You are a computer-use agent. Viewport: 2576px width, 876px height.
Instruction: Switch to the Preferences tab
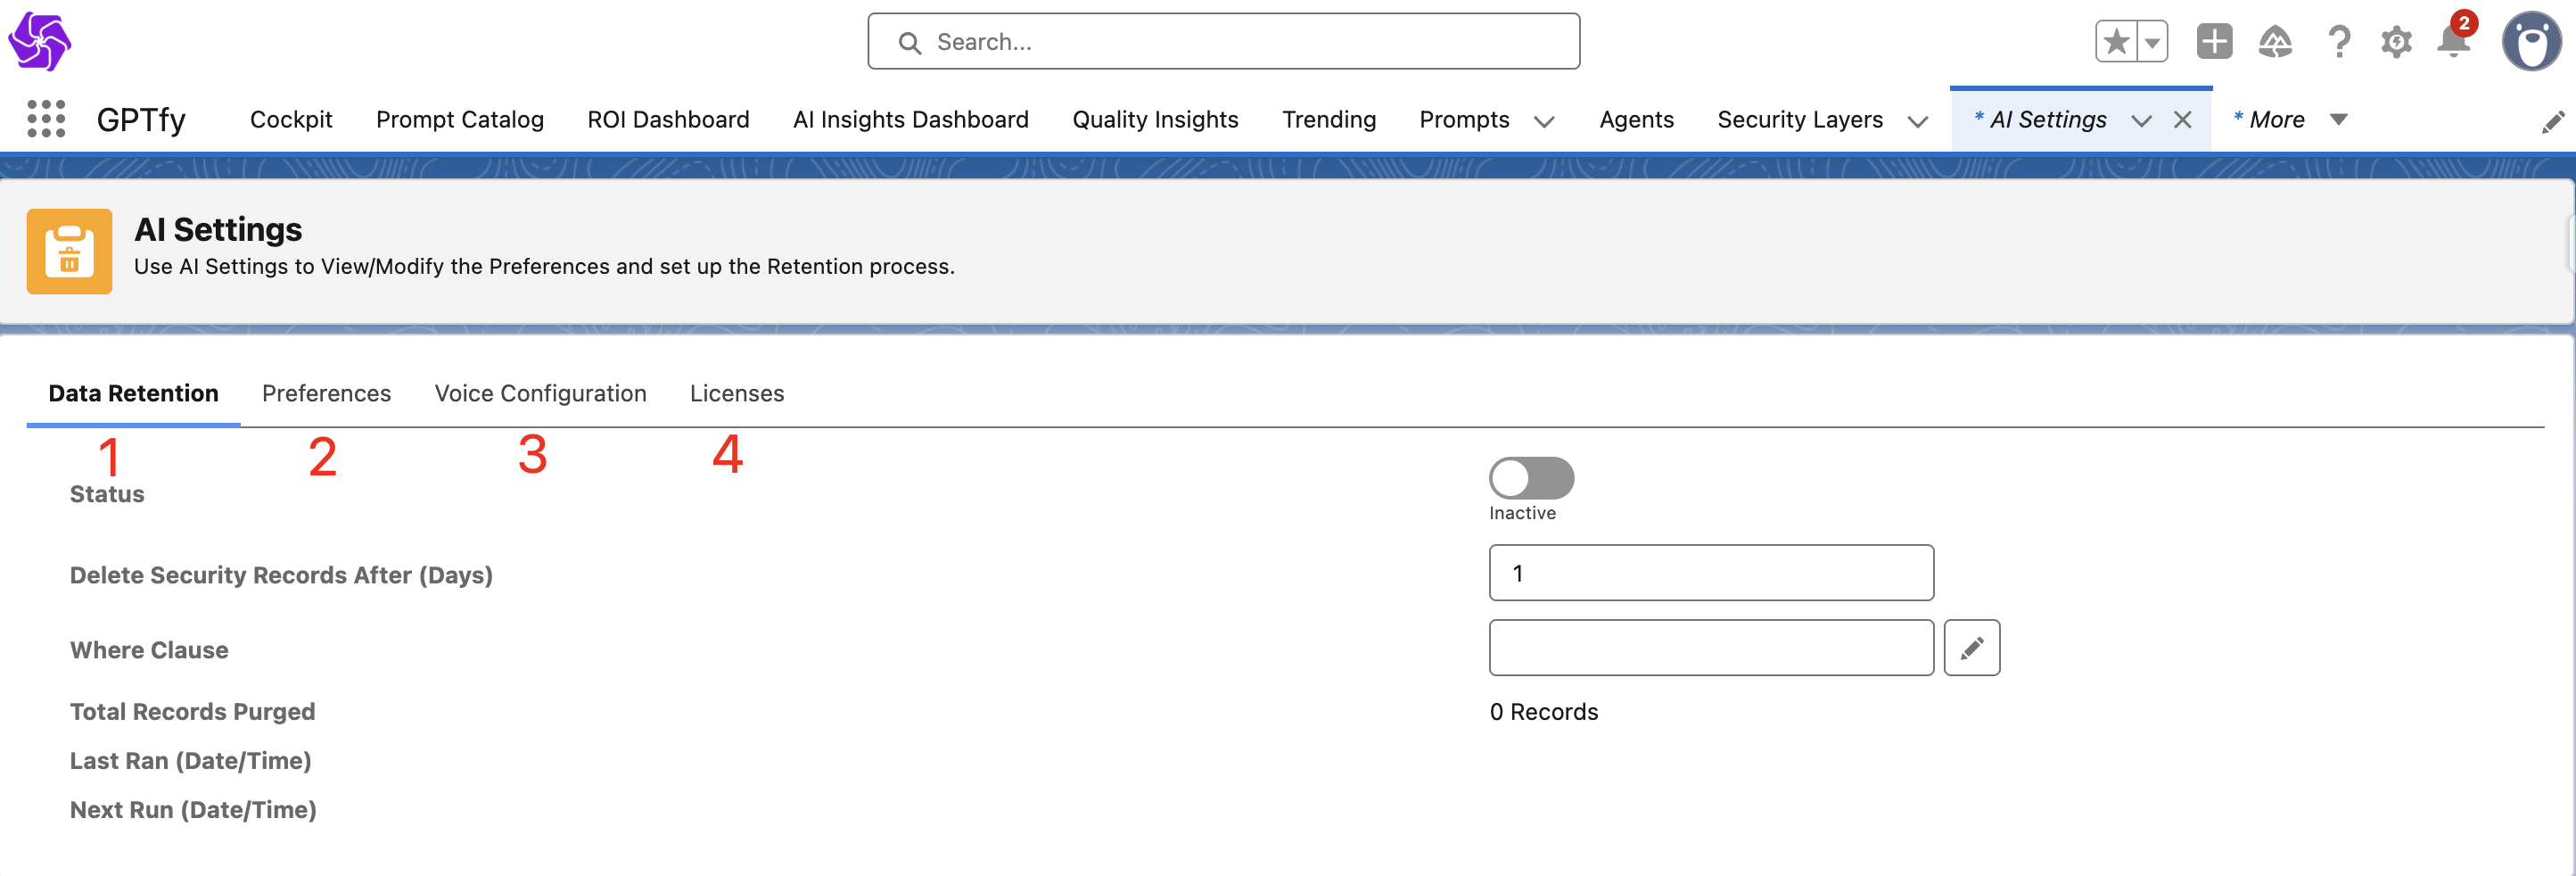tap(326, 393)
